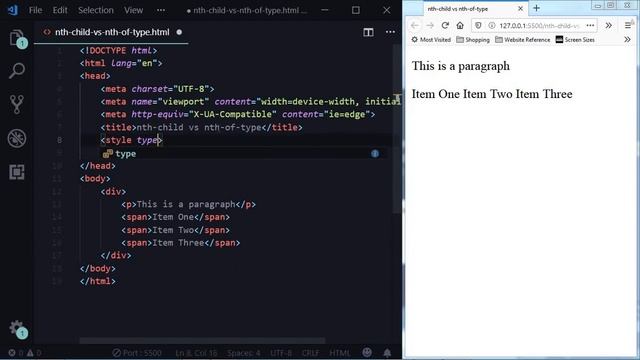640x360 pixels.
Task: Click tracking protection shield icon in Firefox
Action: (478, 25)
